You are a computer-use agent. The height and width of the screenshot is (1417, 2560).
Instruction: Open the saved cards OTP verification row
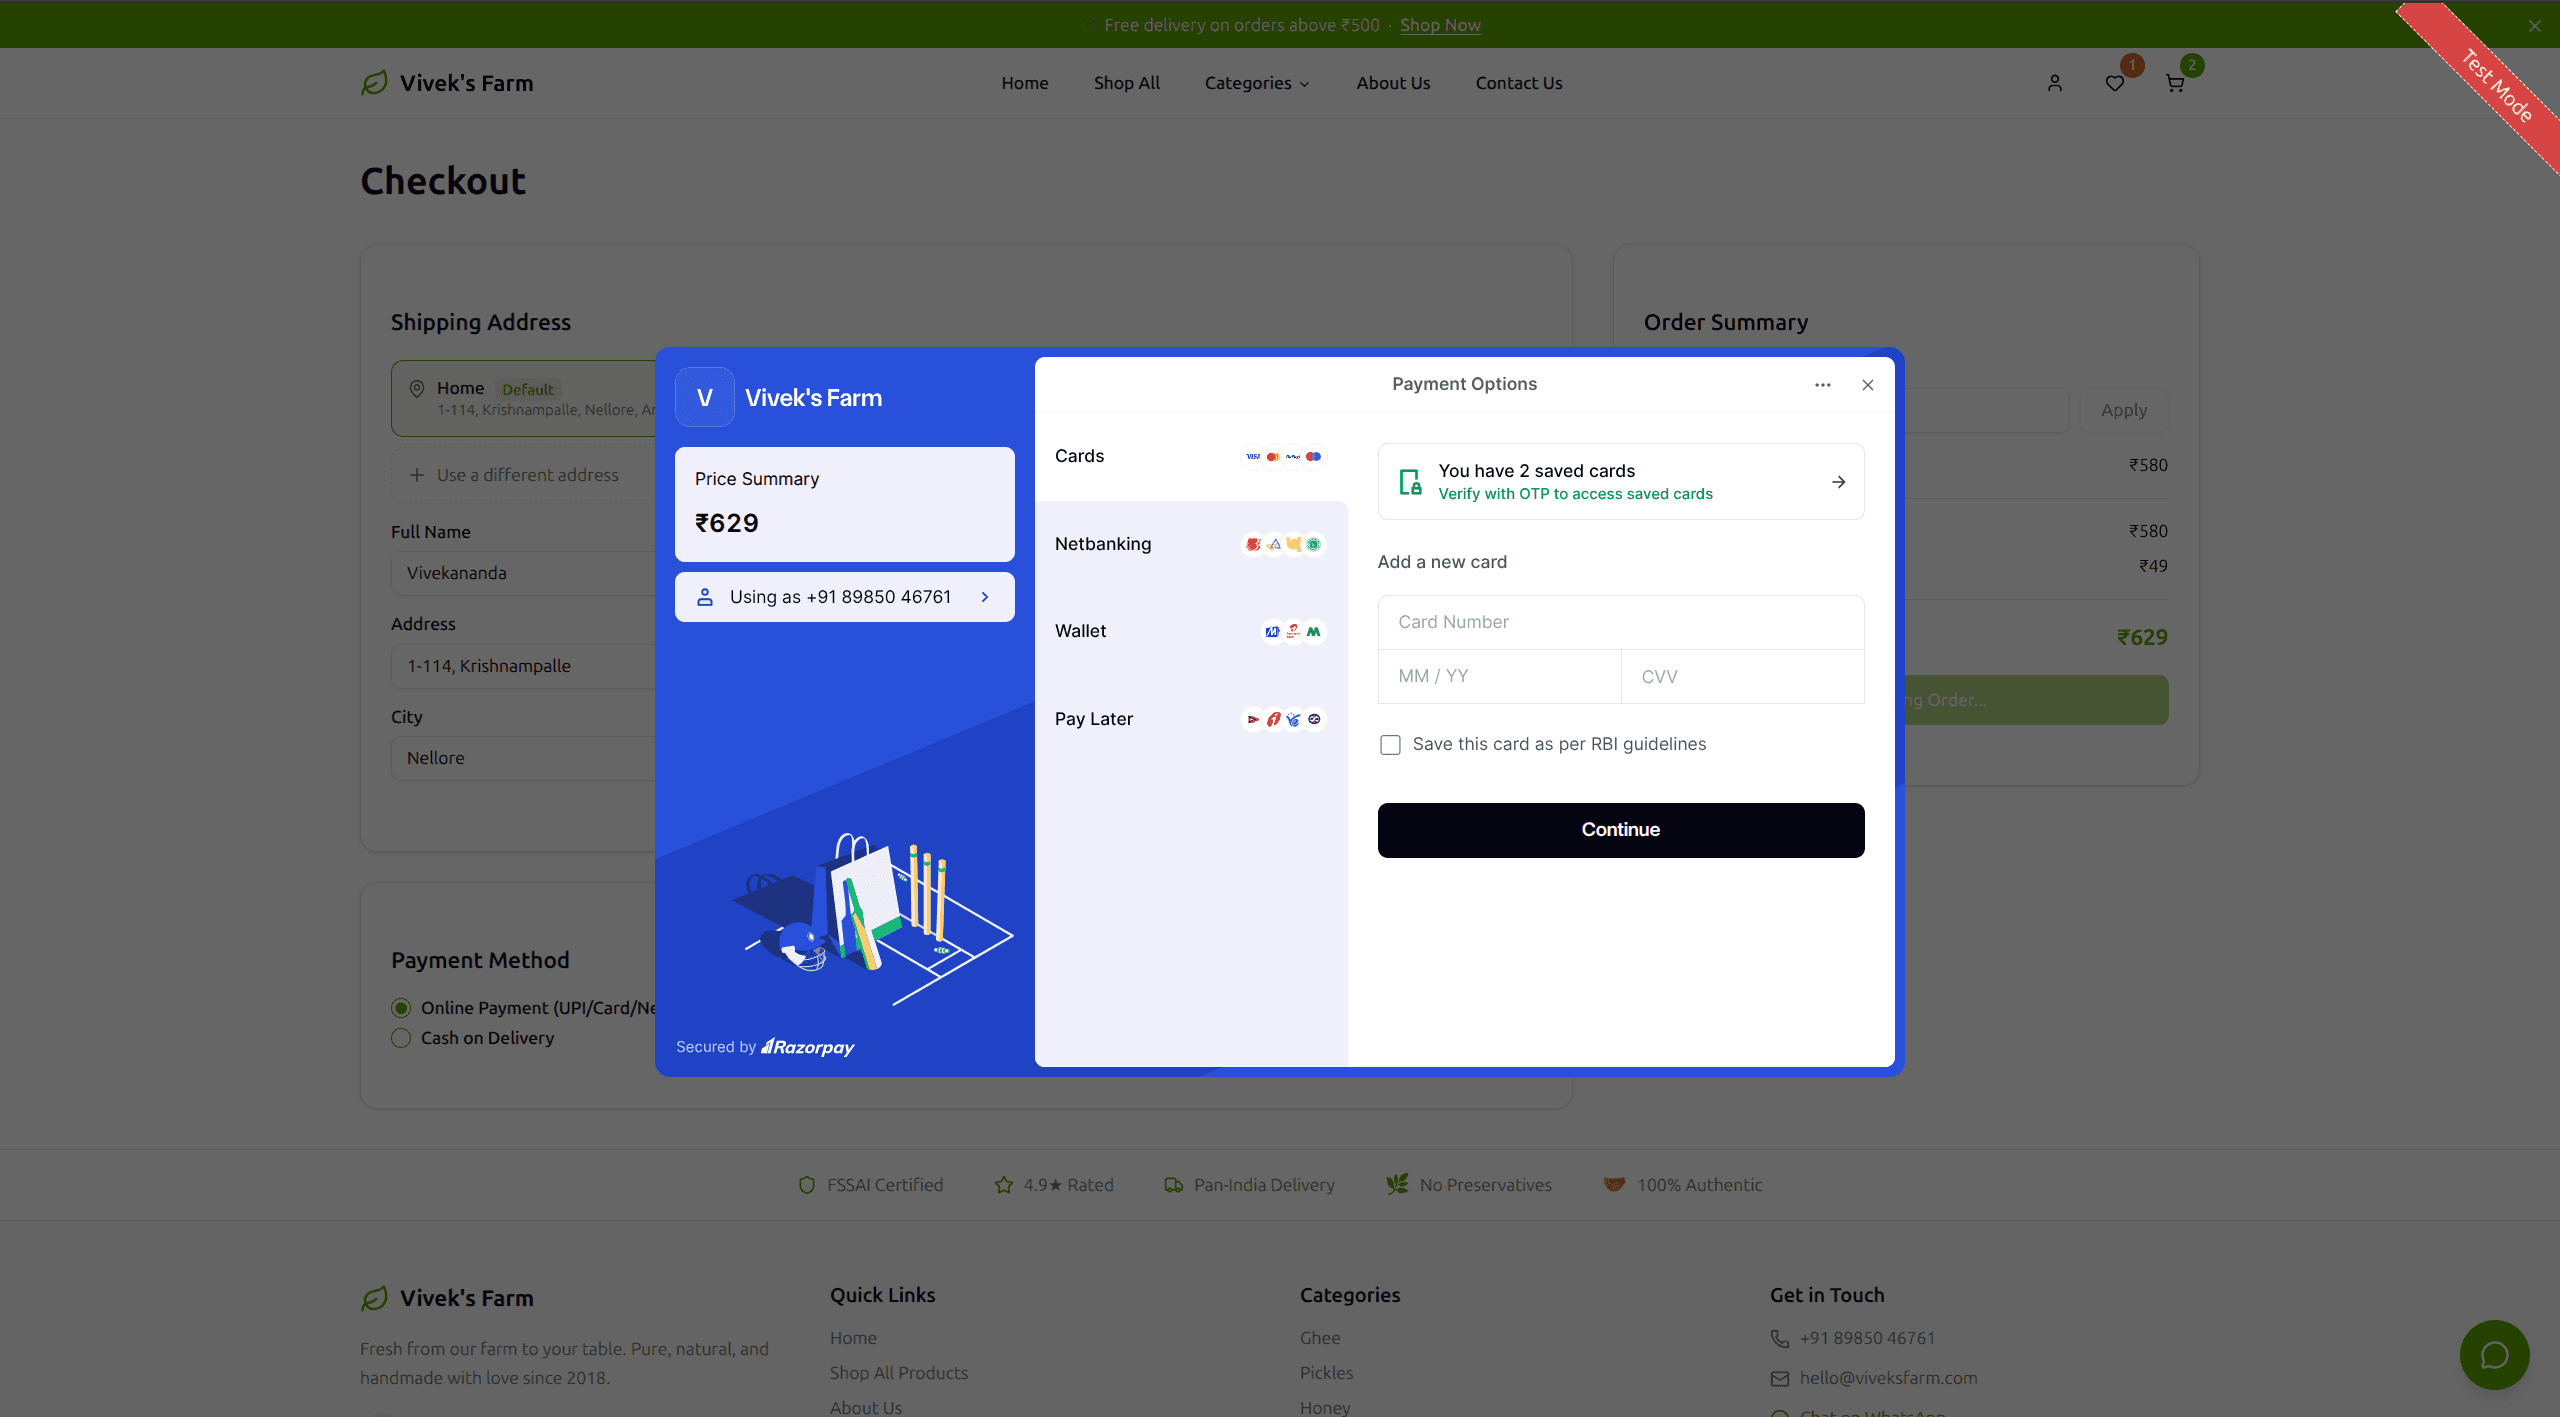click(x=1620, y=482)
